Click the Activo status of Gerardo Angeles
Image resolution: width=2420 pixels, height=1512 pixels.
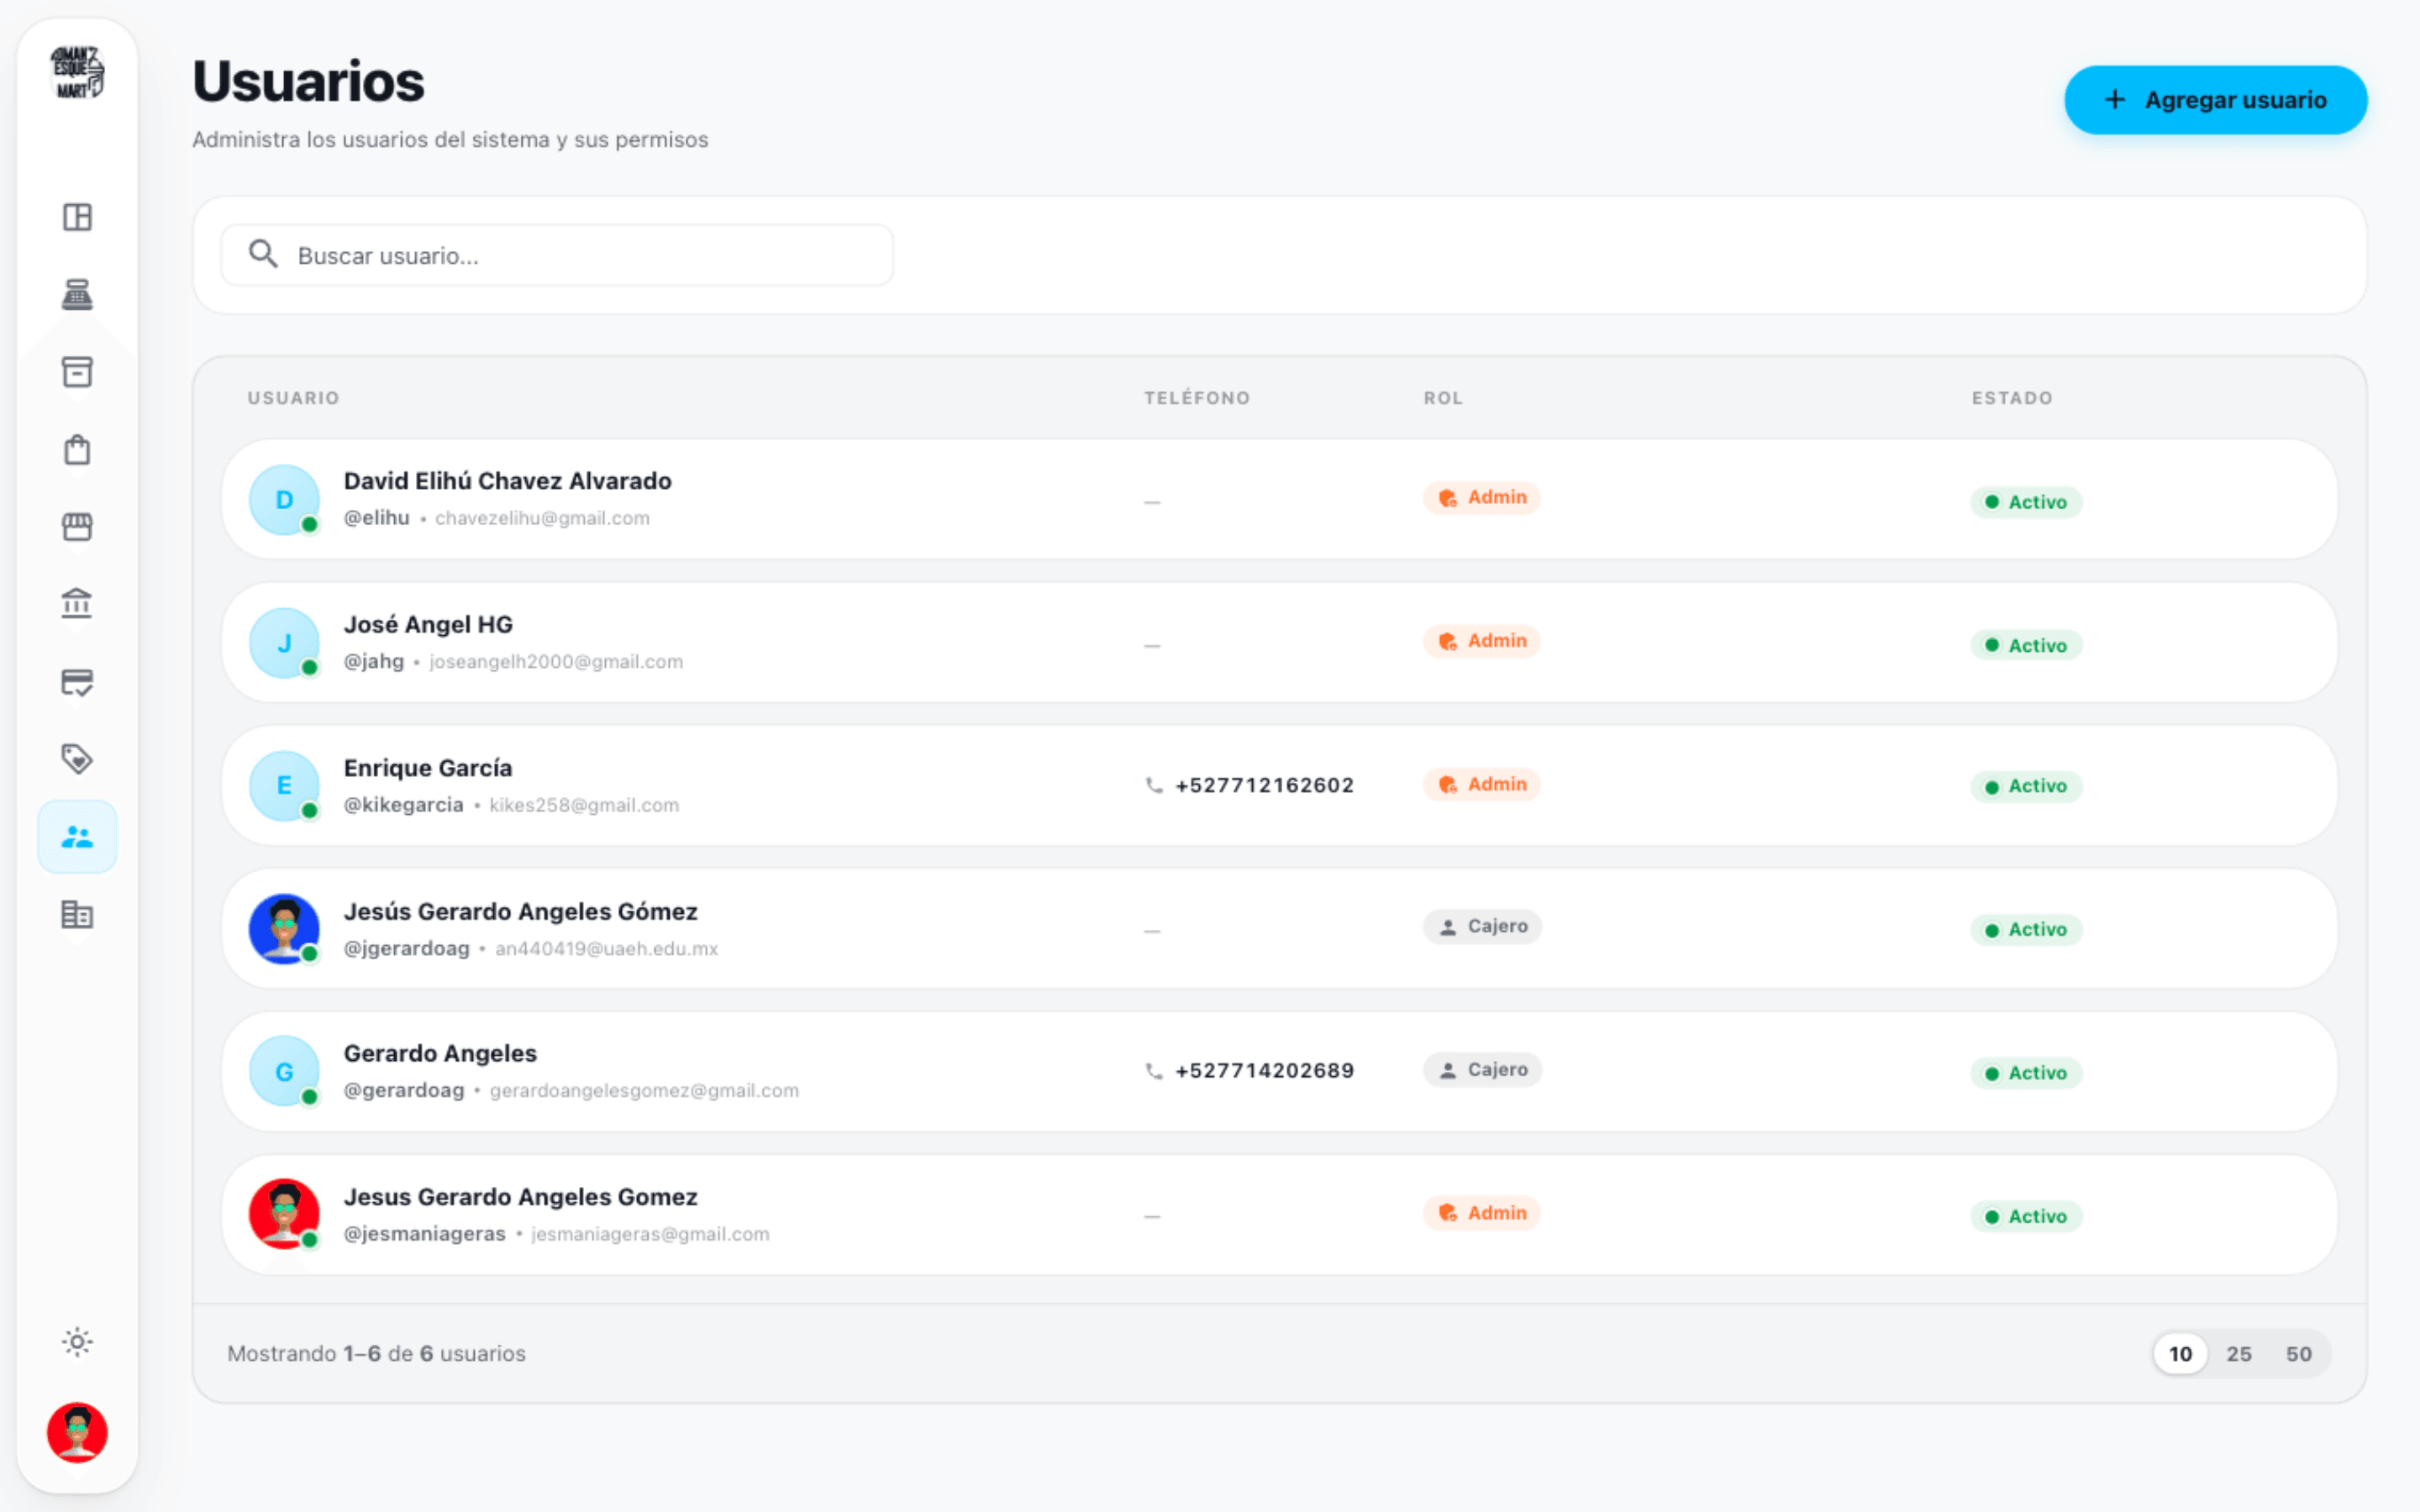tap(2027, 1073)
